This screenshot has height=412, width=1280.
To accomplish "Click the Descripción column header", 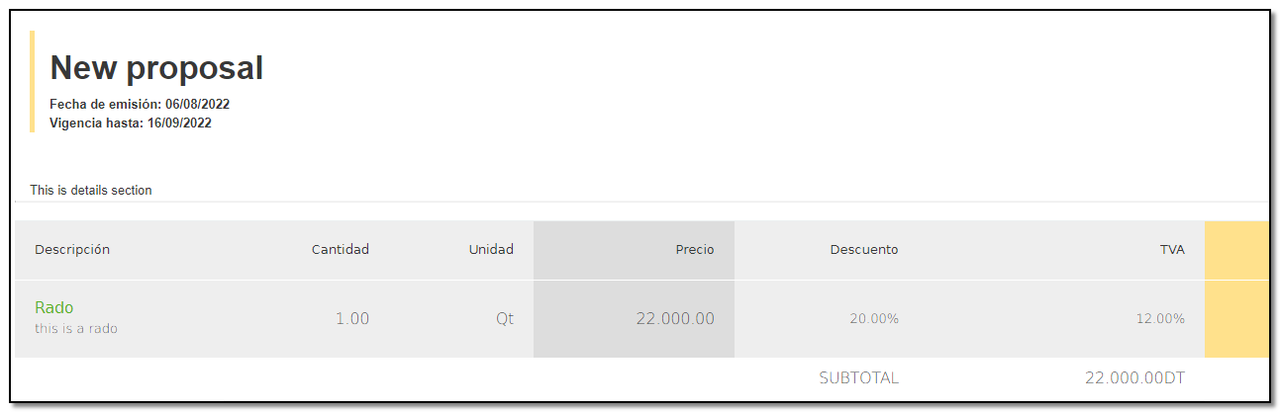I will coord(72,250).
